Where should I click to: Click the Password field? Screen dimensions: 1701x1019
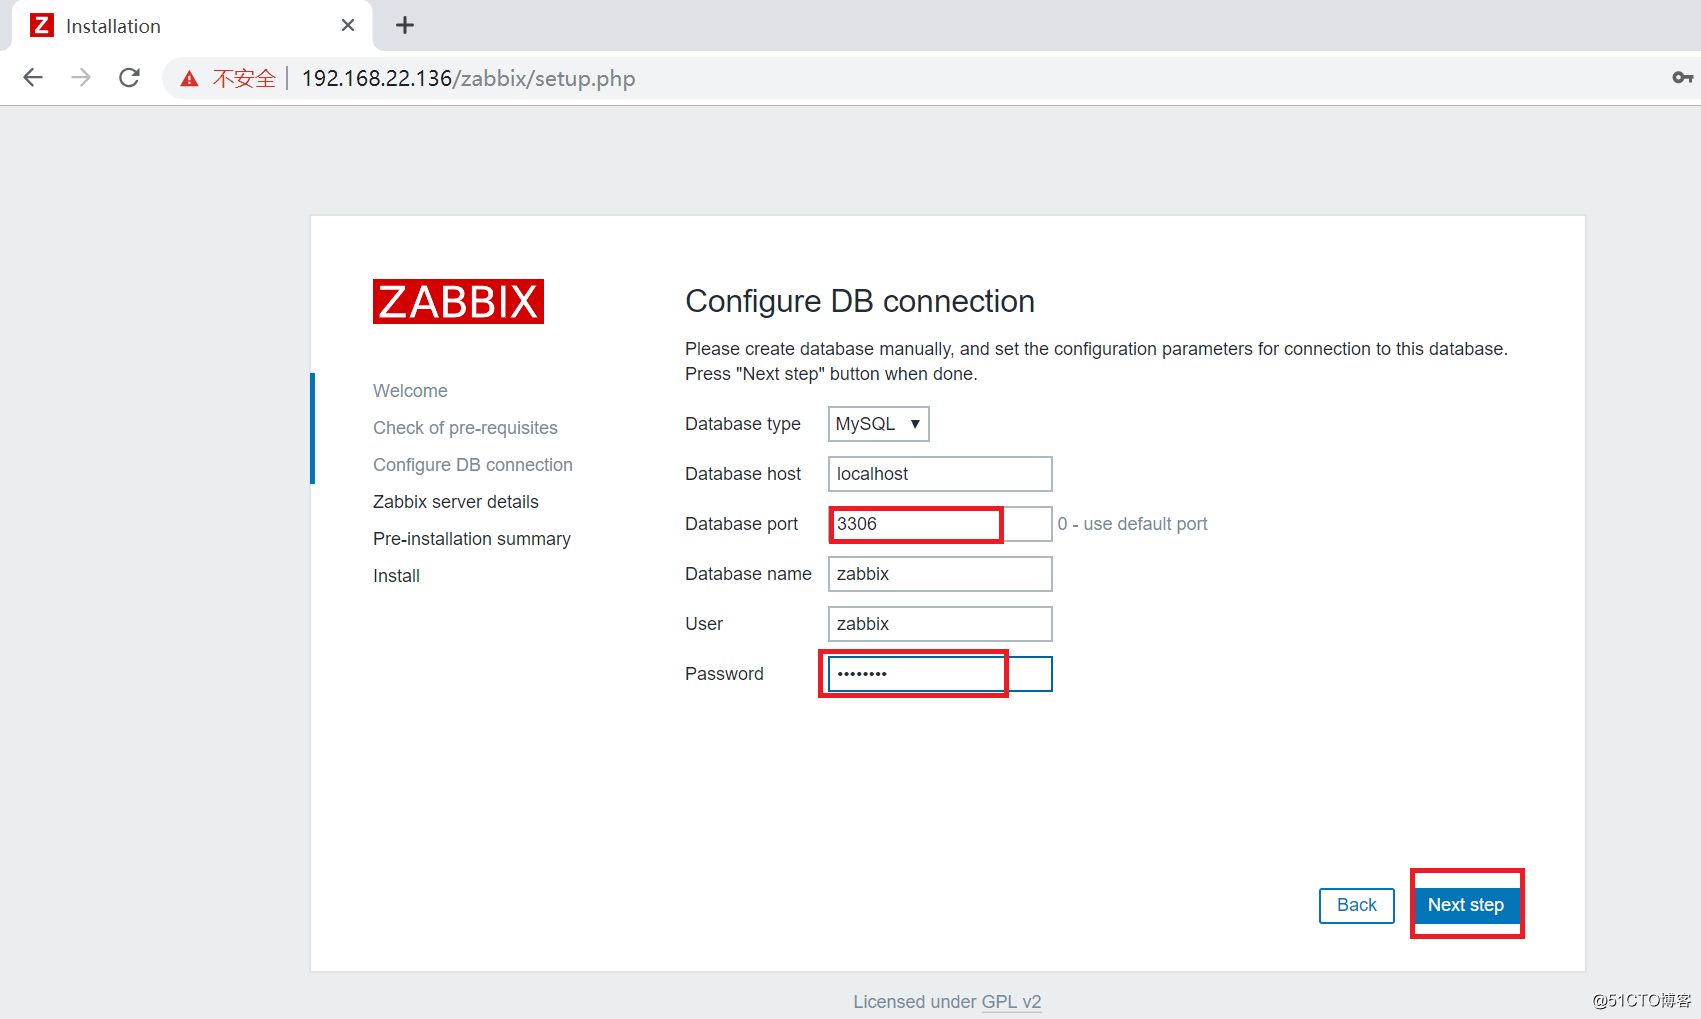click(x=940, y=674)
